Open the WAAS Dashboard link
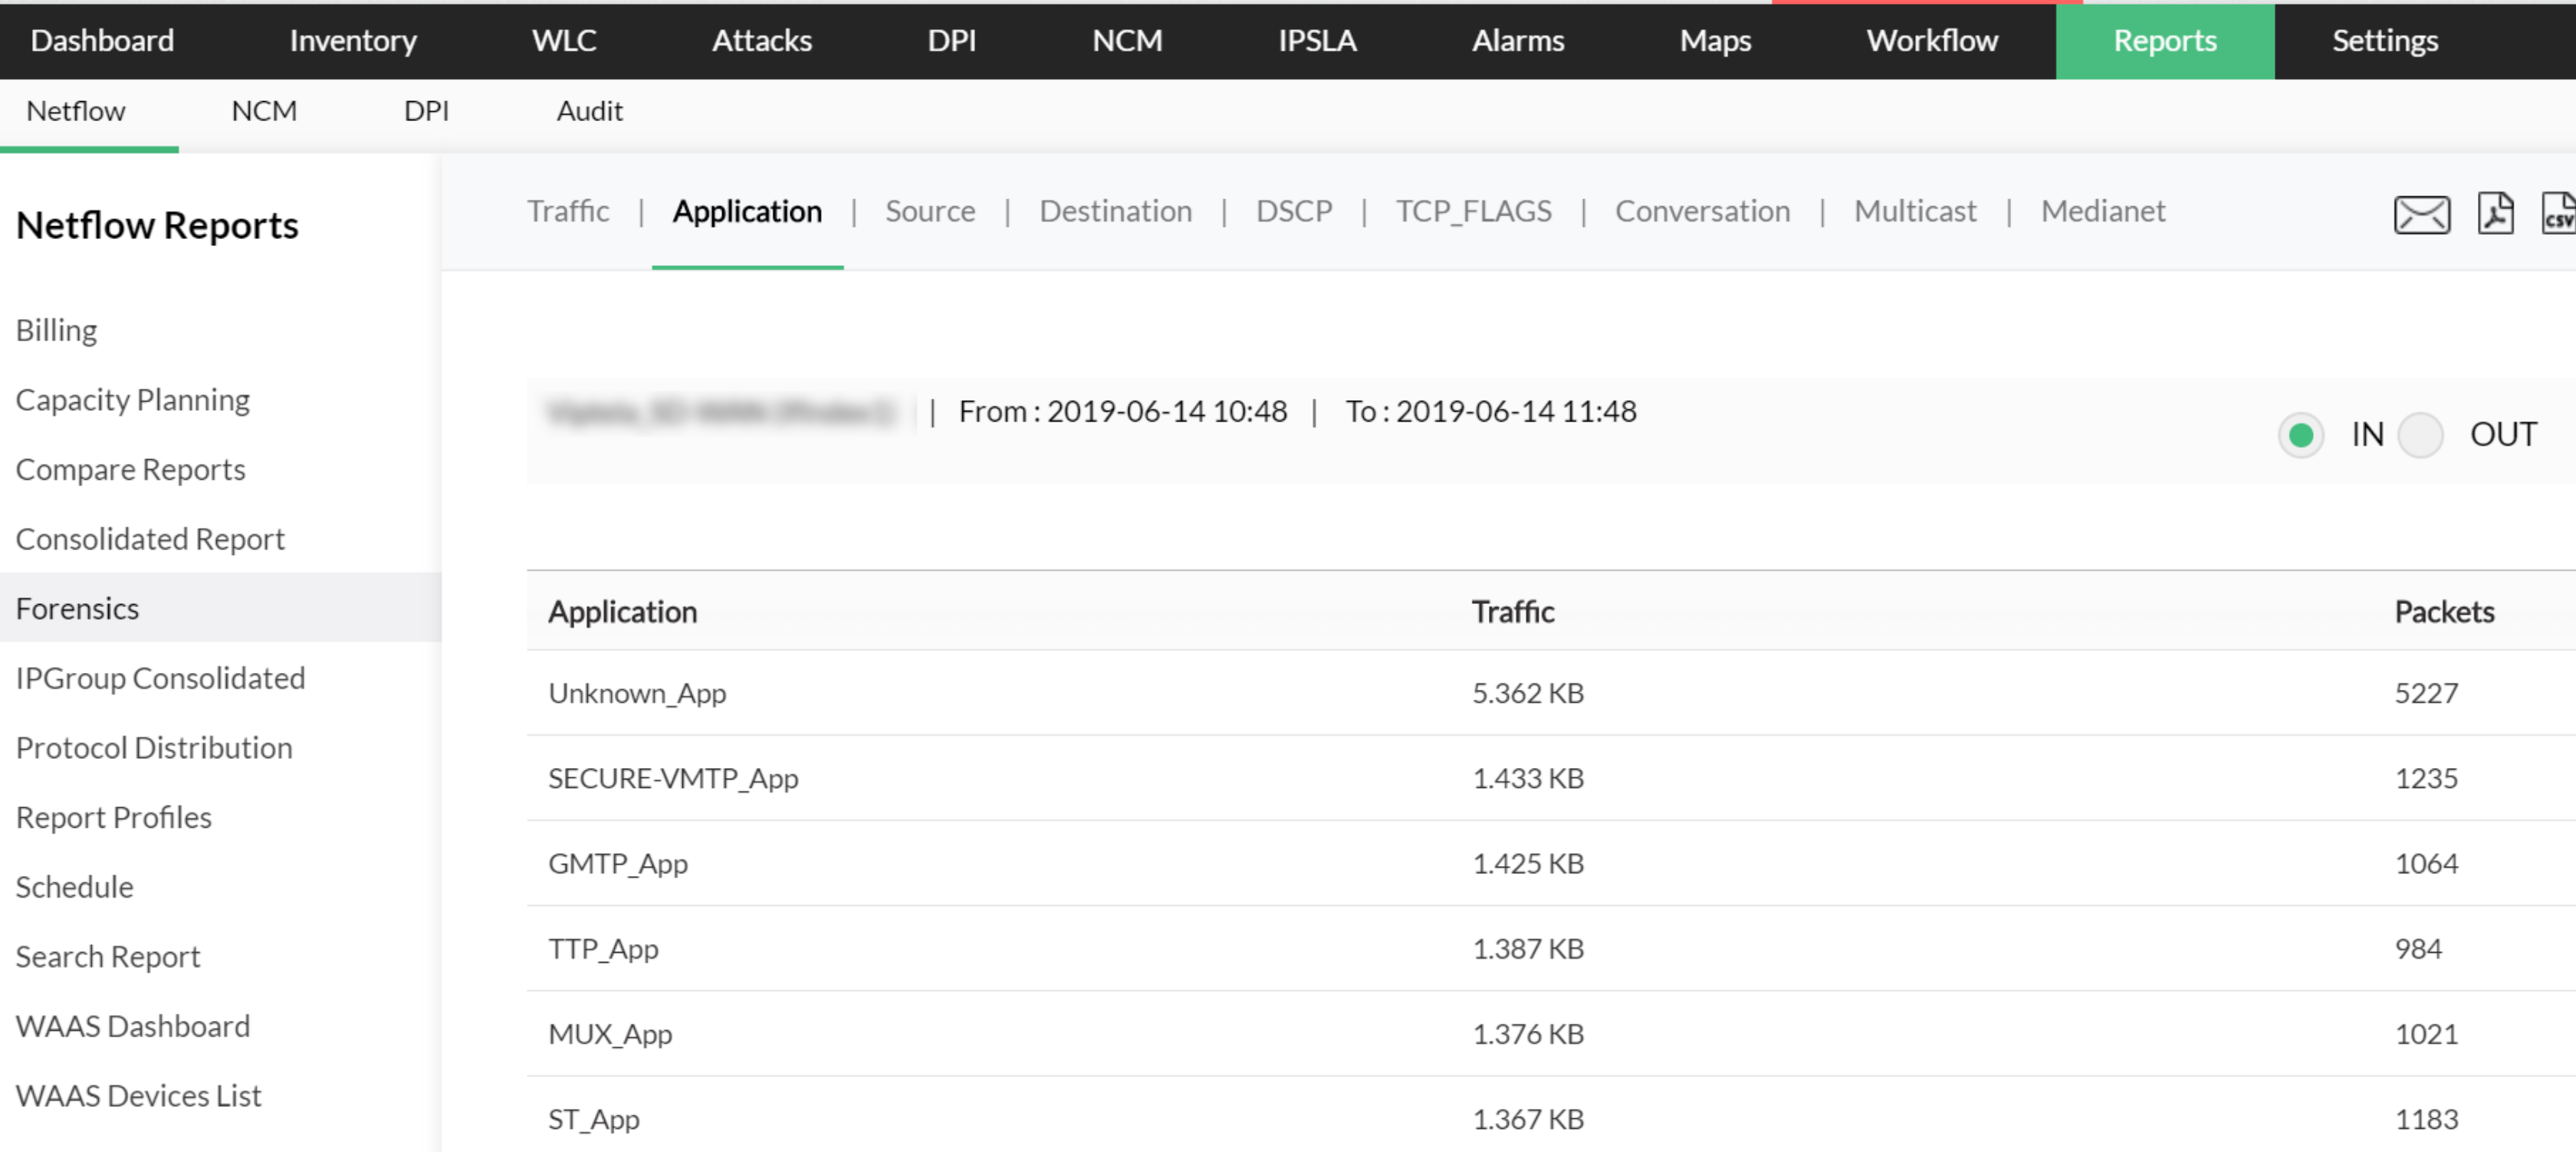 pyautogui.click(x=133, y=1025)
